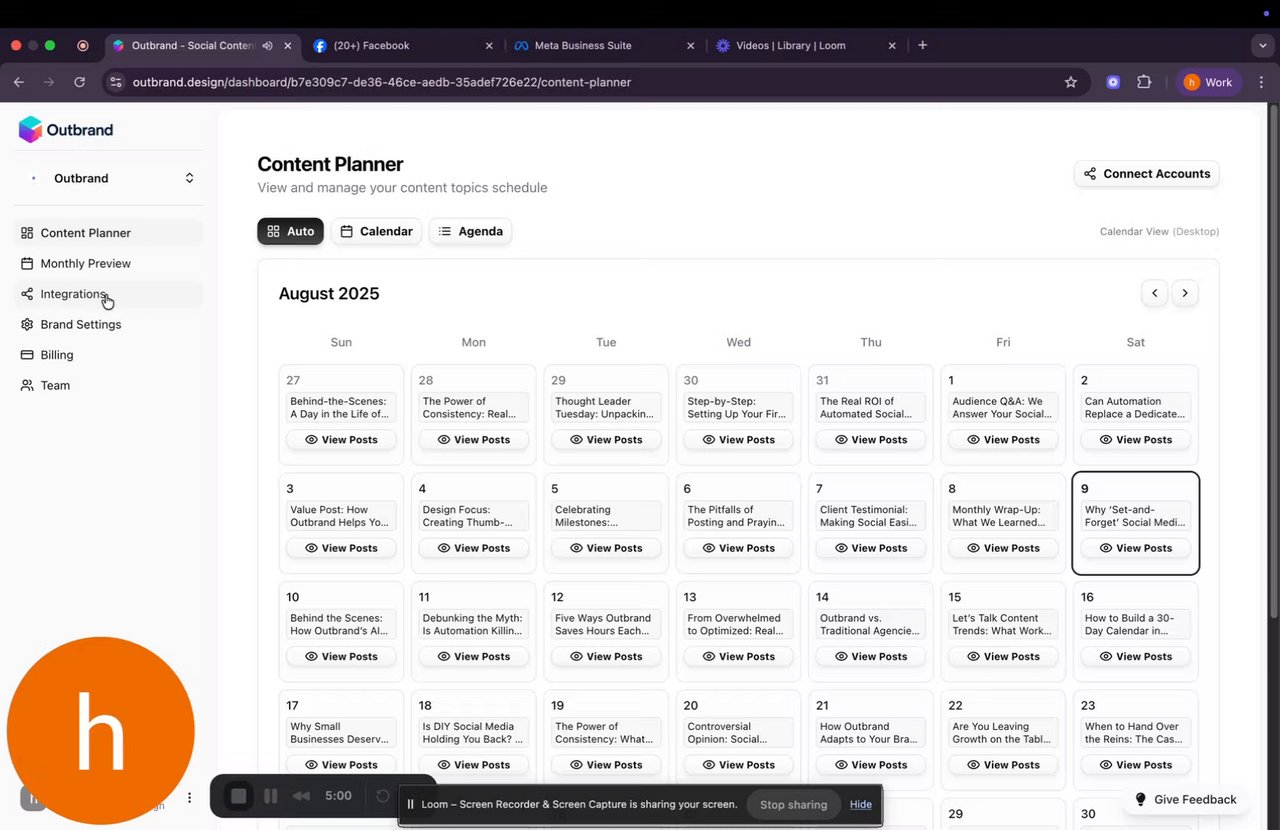Select 'Value Post: How Outbrand Helps' topic
Viewport: 1280px width, 830px height.
pos(341,516)
